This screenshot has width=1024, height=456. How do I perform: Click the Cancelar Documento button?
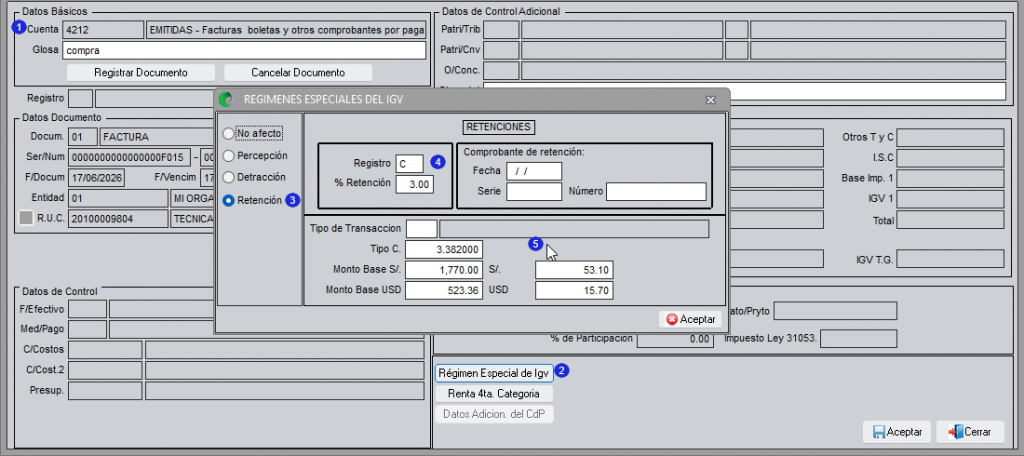(x=298, y=73)
